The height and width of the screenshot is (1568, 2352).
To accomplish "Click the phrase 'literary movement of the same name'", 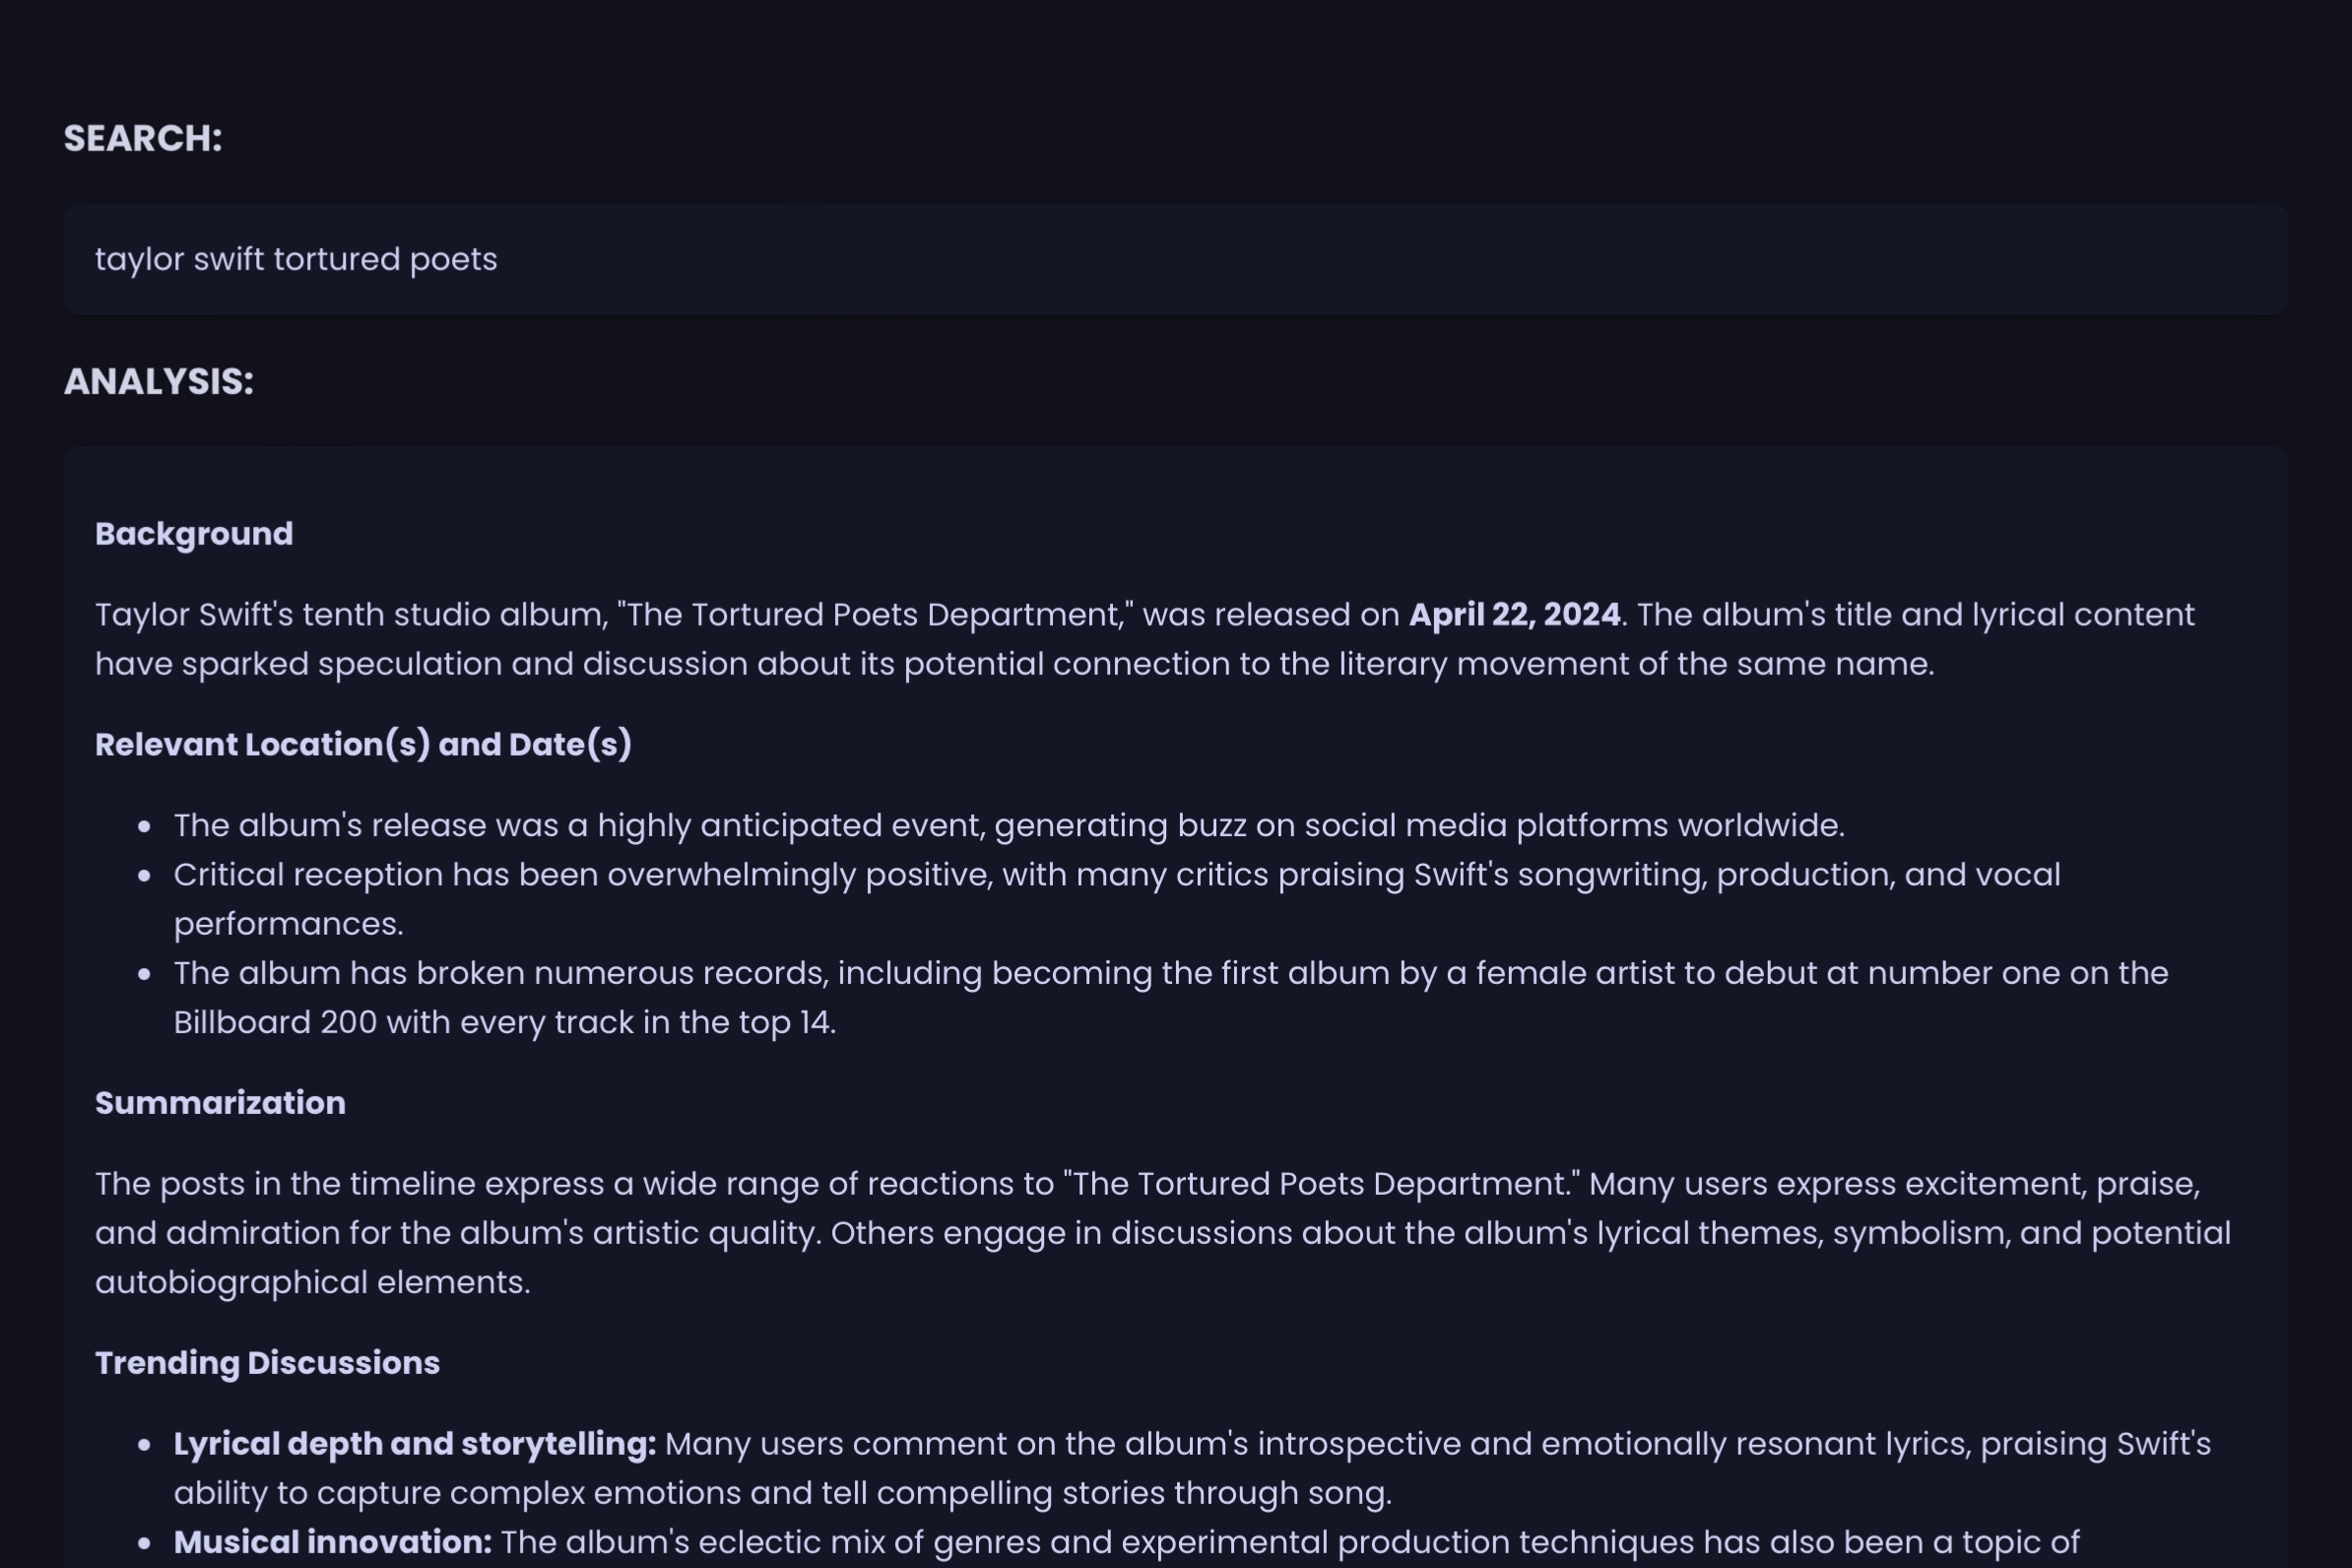I will [1634, 664].
